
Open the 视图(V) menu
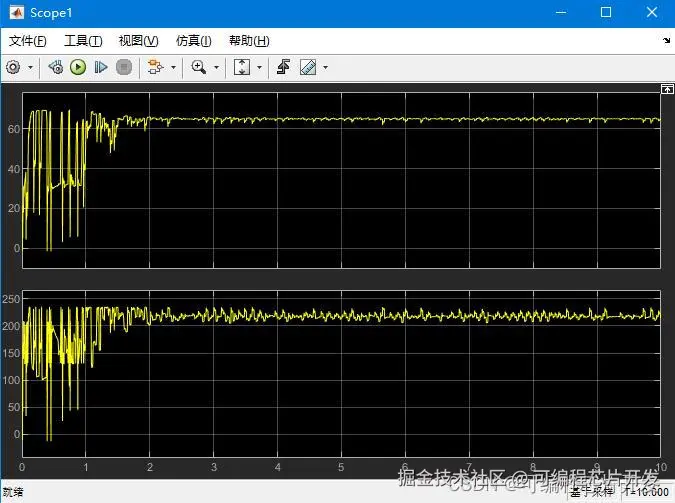pyautogui.click(x=139, y=41)
